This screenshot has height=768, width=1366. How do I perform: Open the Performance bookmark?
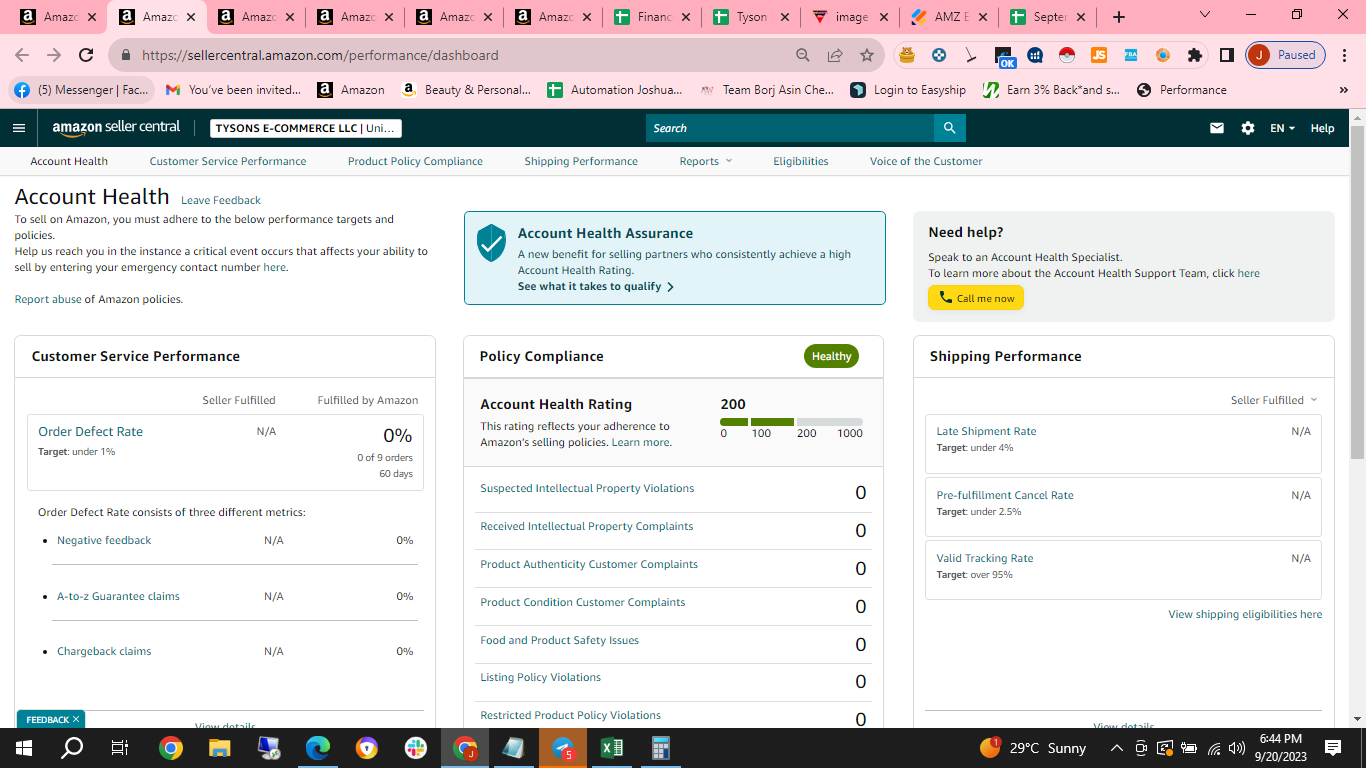click(1181, 90)
